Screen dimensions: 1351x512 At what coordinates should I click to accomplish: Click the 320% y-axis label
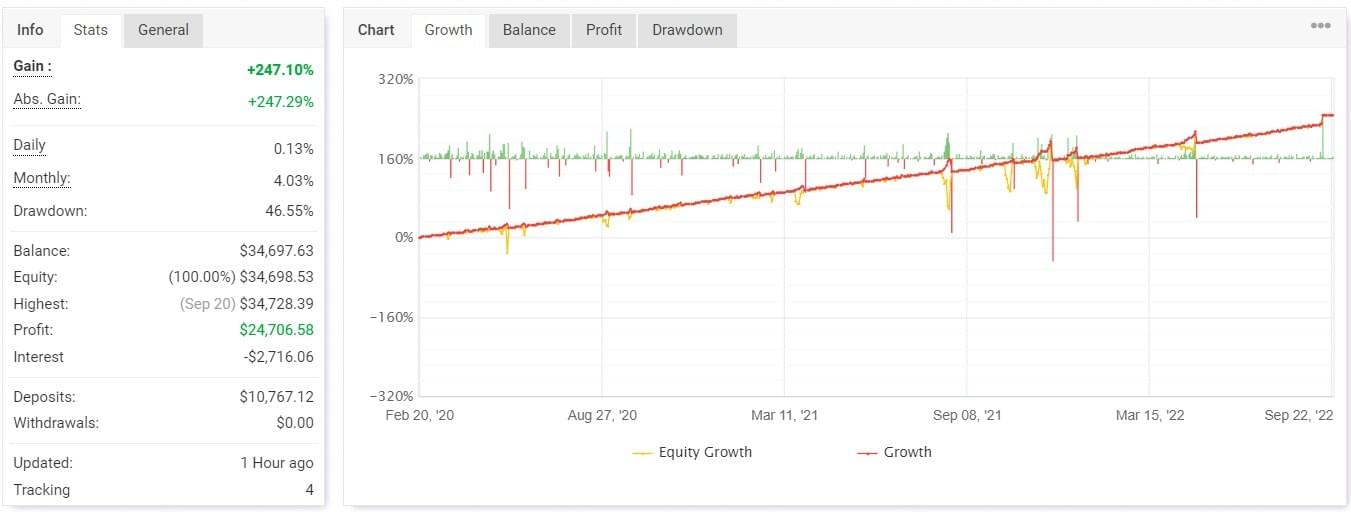[397, 79]
